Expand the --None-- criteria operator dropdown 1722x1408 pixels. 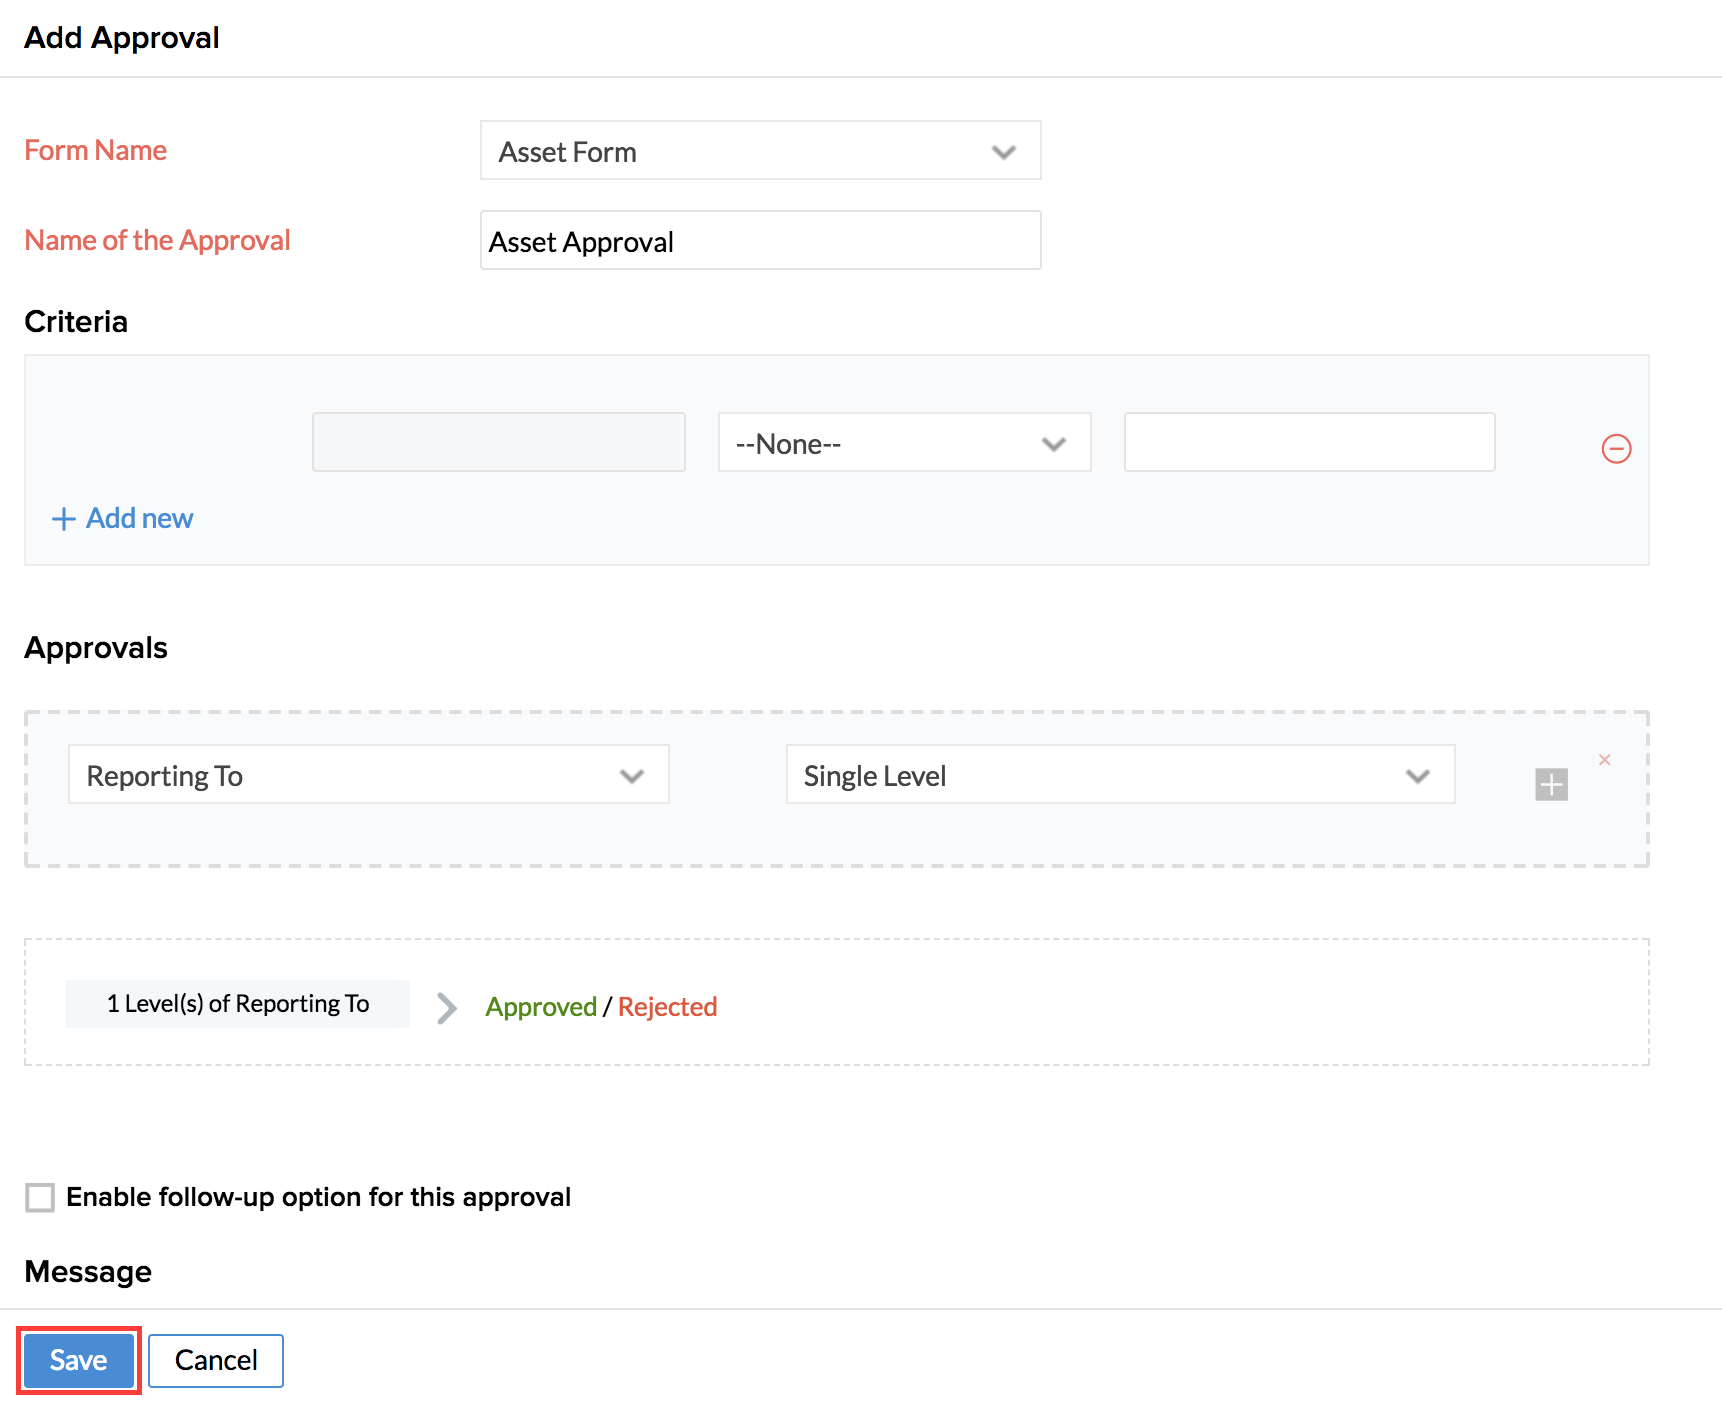(904, 443)
